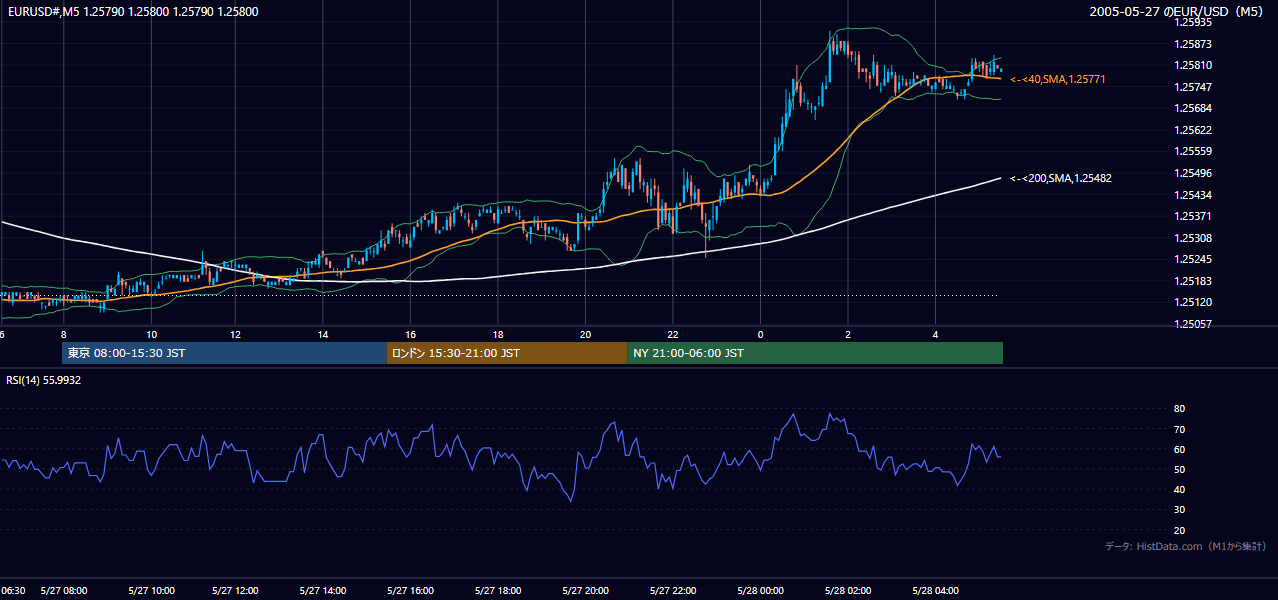
Task: Click the 06:30 bottom time label
Action: 12,590
